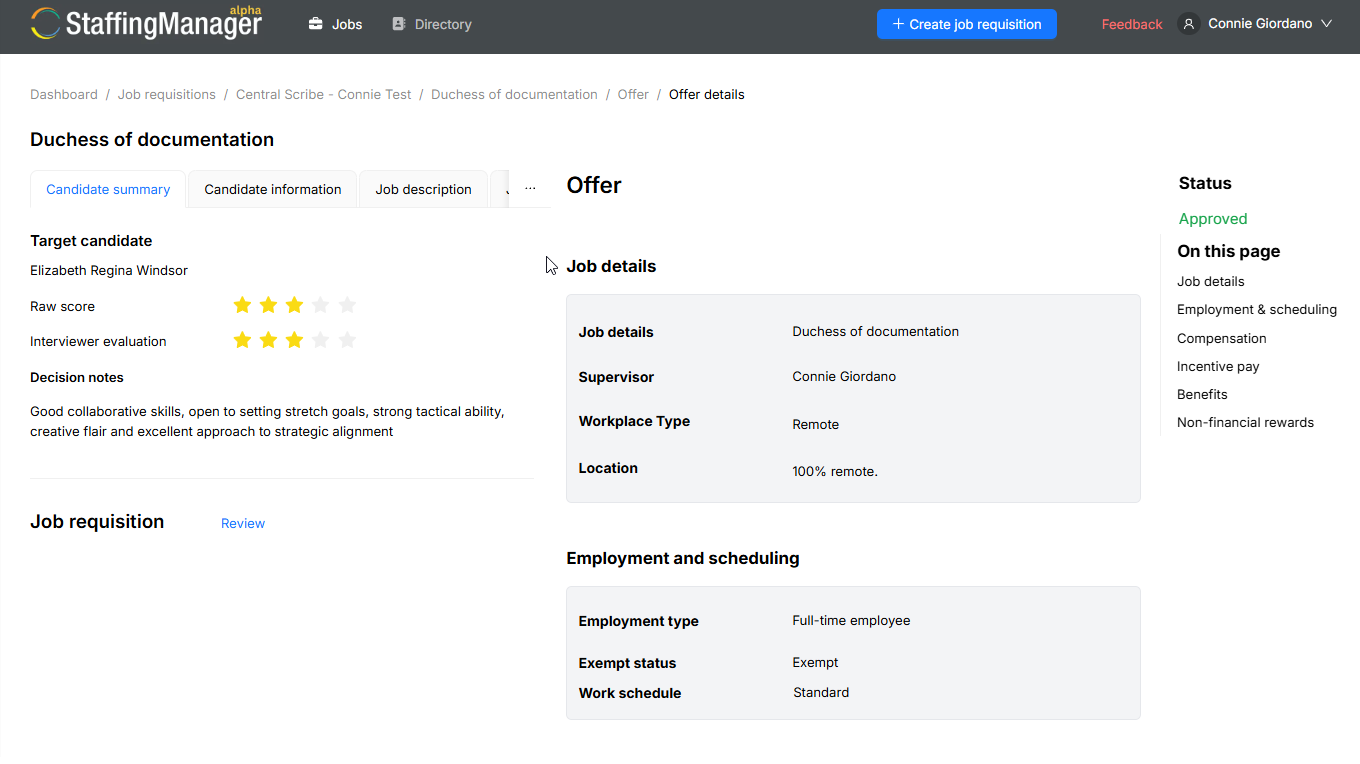Click the third Interviewer evaluation star
The height and width of the screenshot is (764, 1360).
pyautogui.click(x=294, y=340)
